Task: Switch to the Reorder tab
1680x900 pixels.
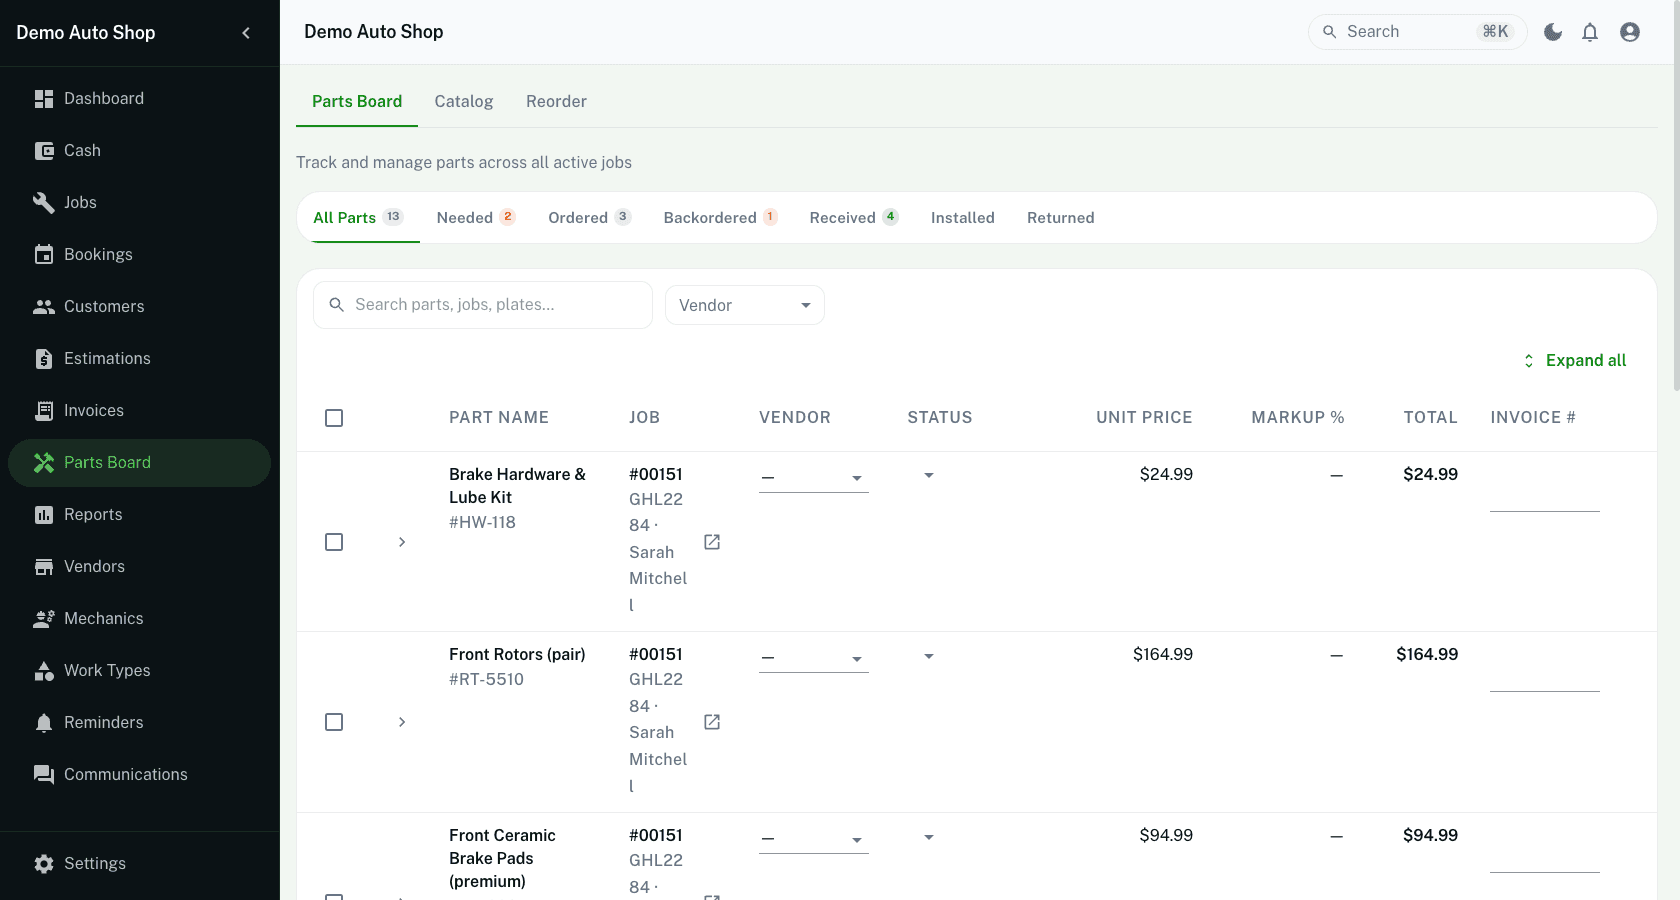Action: (x=556, y=101)
